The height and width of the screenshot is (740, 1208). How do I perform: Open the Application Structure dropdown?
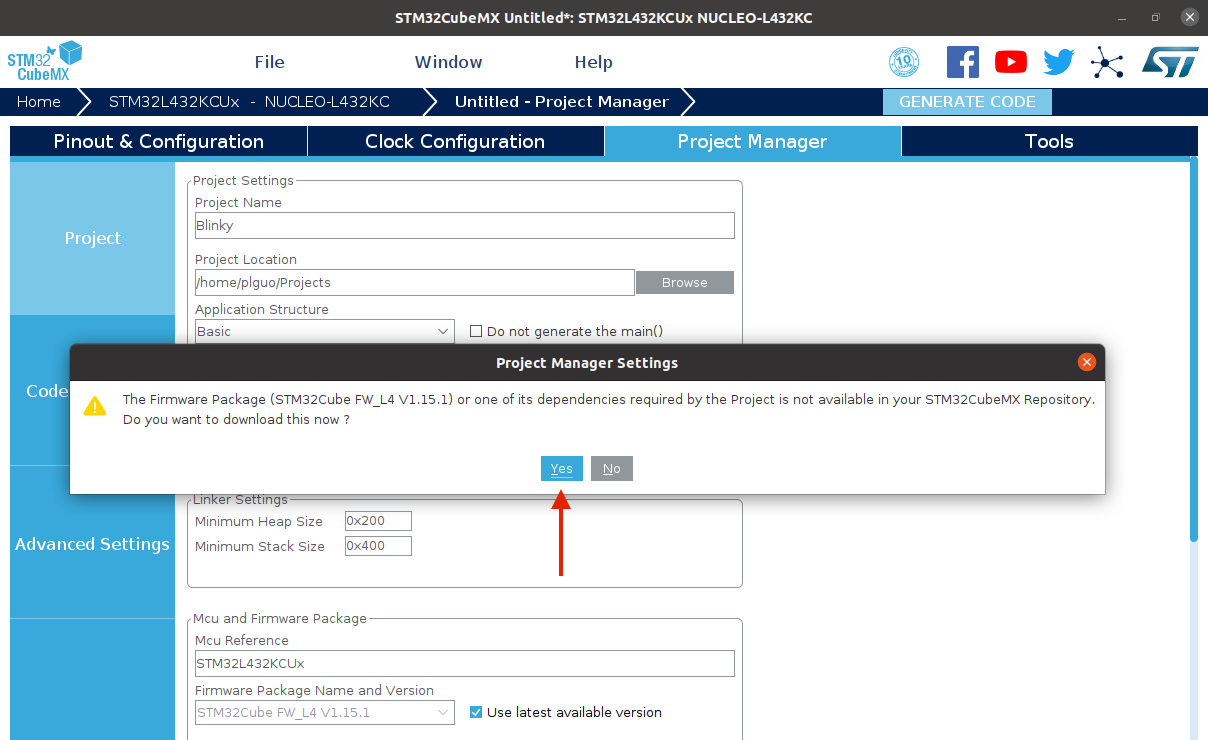click(x=441, y=331)
